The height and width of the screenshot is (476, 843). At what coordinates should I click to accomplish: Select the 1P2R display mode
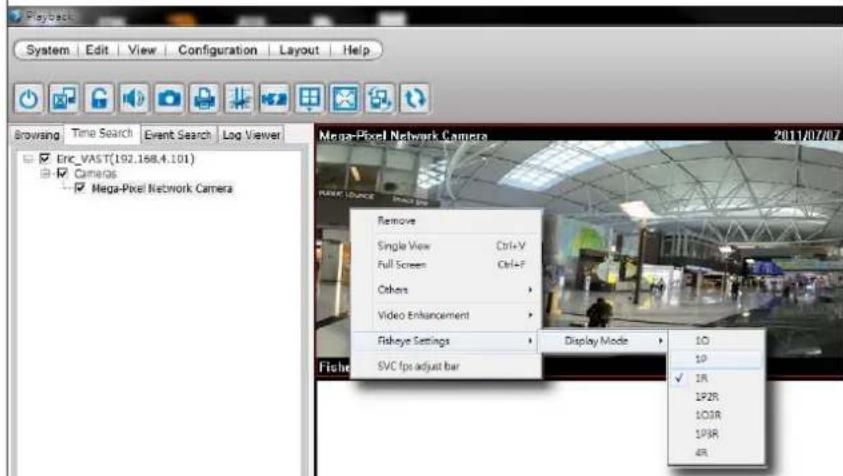click(x=716, y=397)
